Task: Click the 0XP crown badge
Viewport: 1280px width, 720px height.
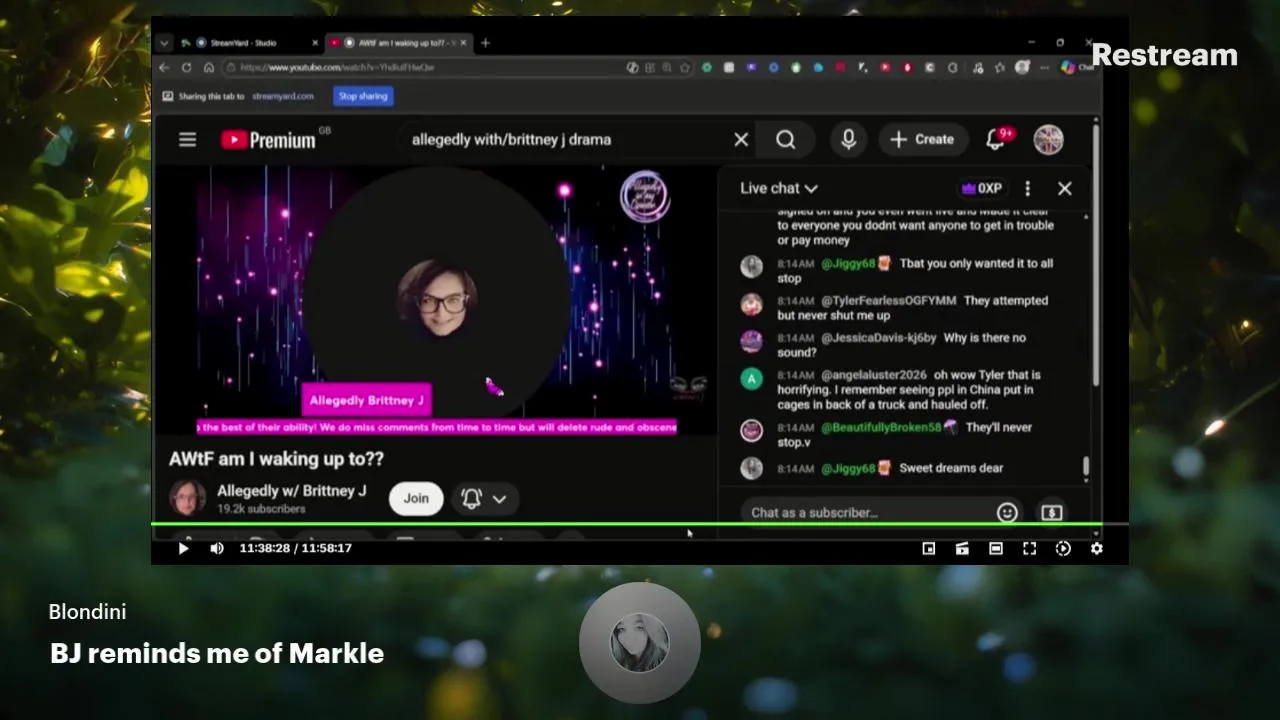Action: [x=981, y=188]
